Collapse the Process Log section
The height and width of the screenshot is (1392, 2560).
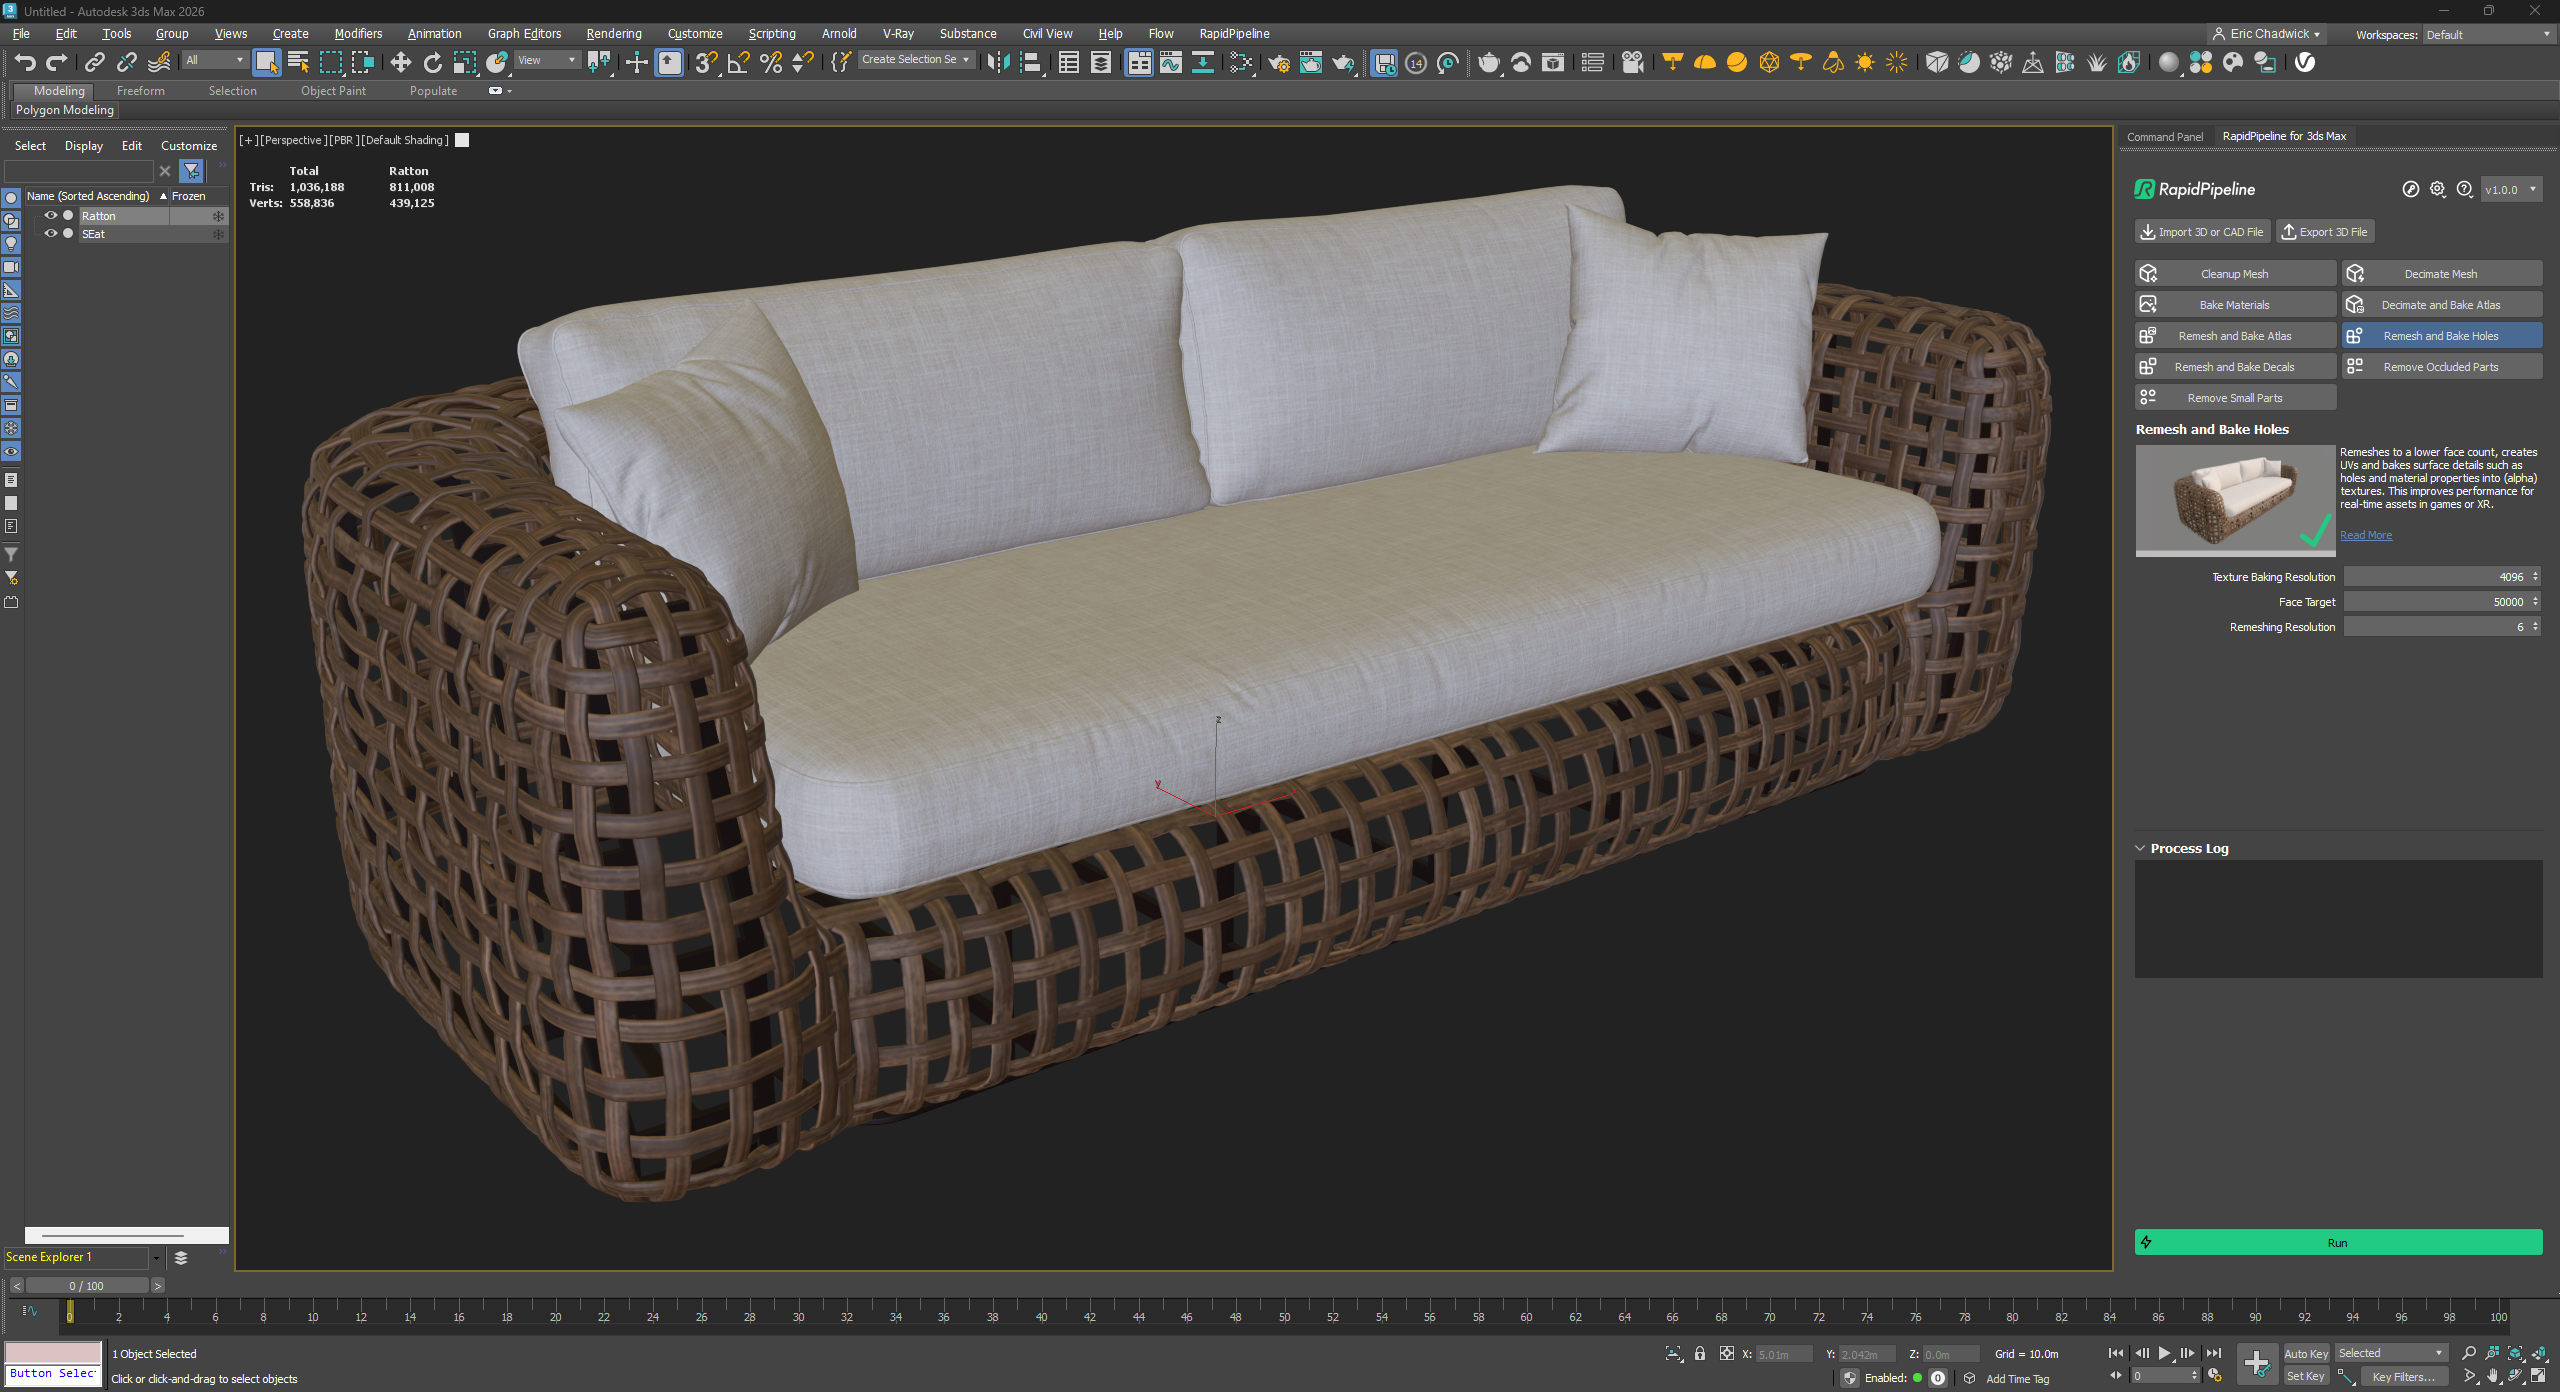click(2141, 848)
